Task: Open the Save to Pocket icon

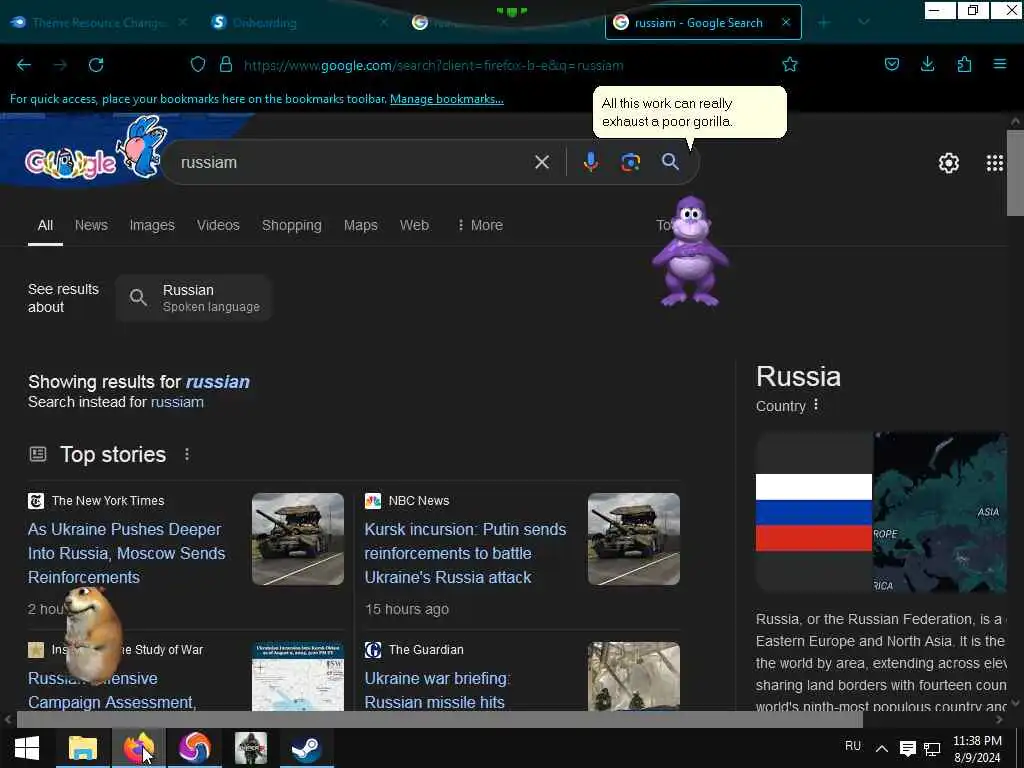Action: (x=892, y=64)
